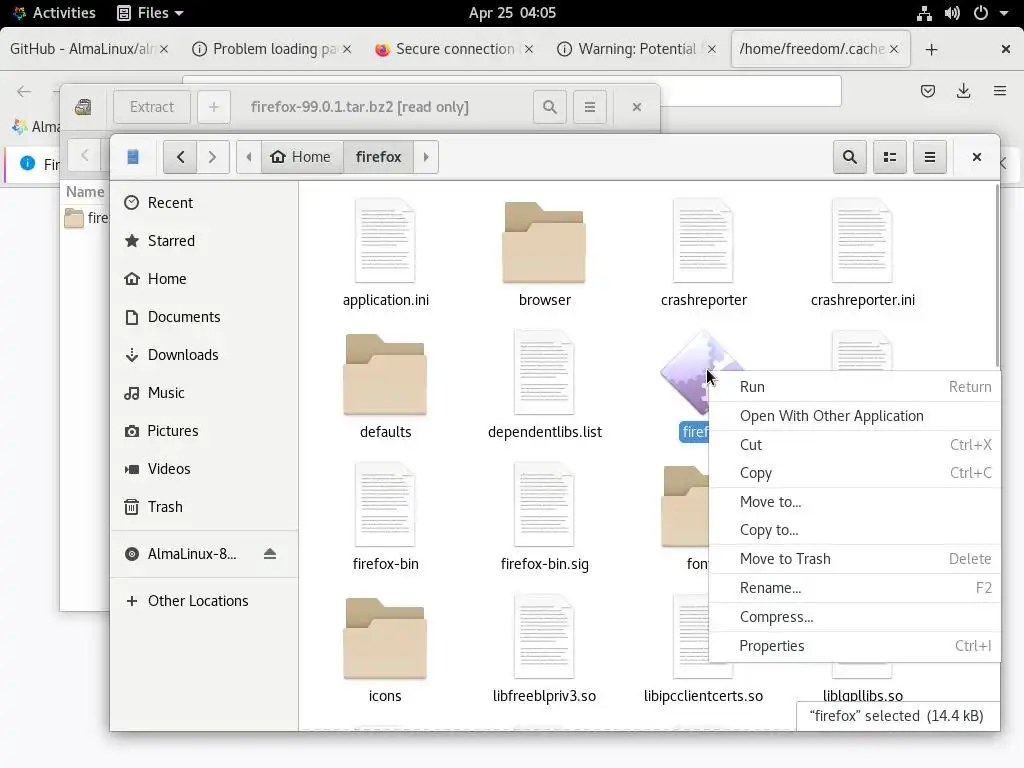The width and height of the screenshot is (1024, 768).
Task: Toggle list view in Files toolbar
Action: click(x=889, y=157)
